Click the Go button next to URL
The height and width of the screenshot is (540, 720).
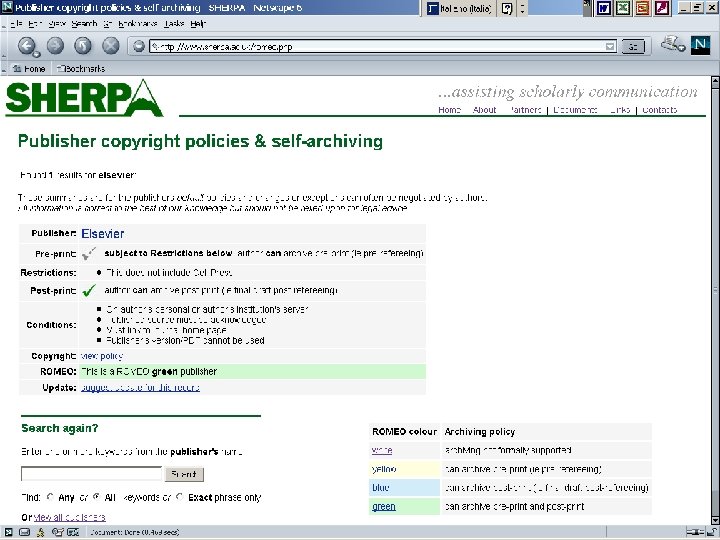click(x=633, y=46)
